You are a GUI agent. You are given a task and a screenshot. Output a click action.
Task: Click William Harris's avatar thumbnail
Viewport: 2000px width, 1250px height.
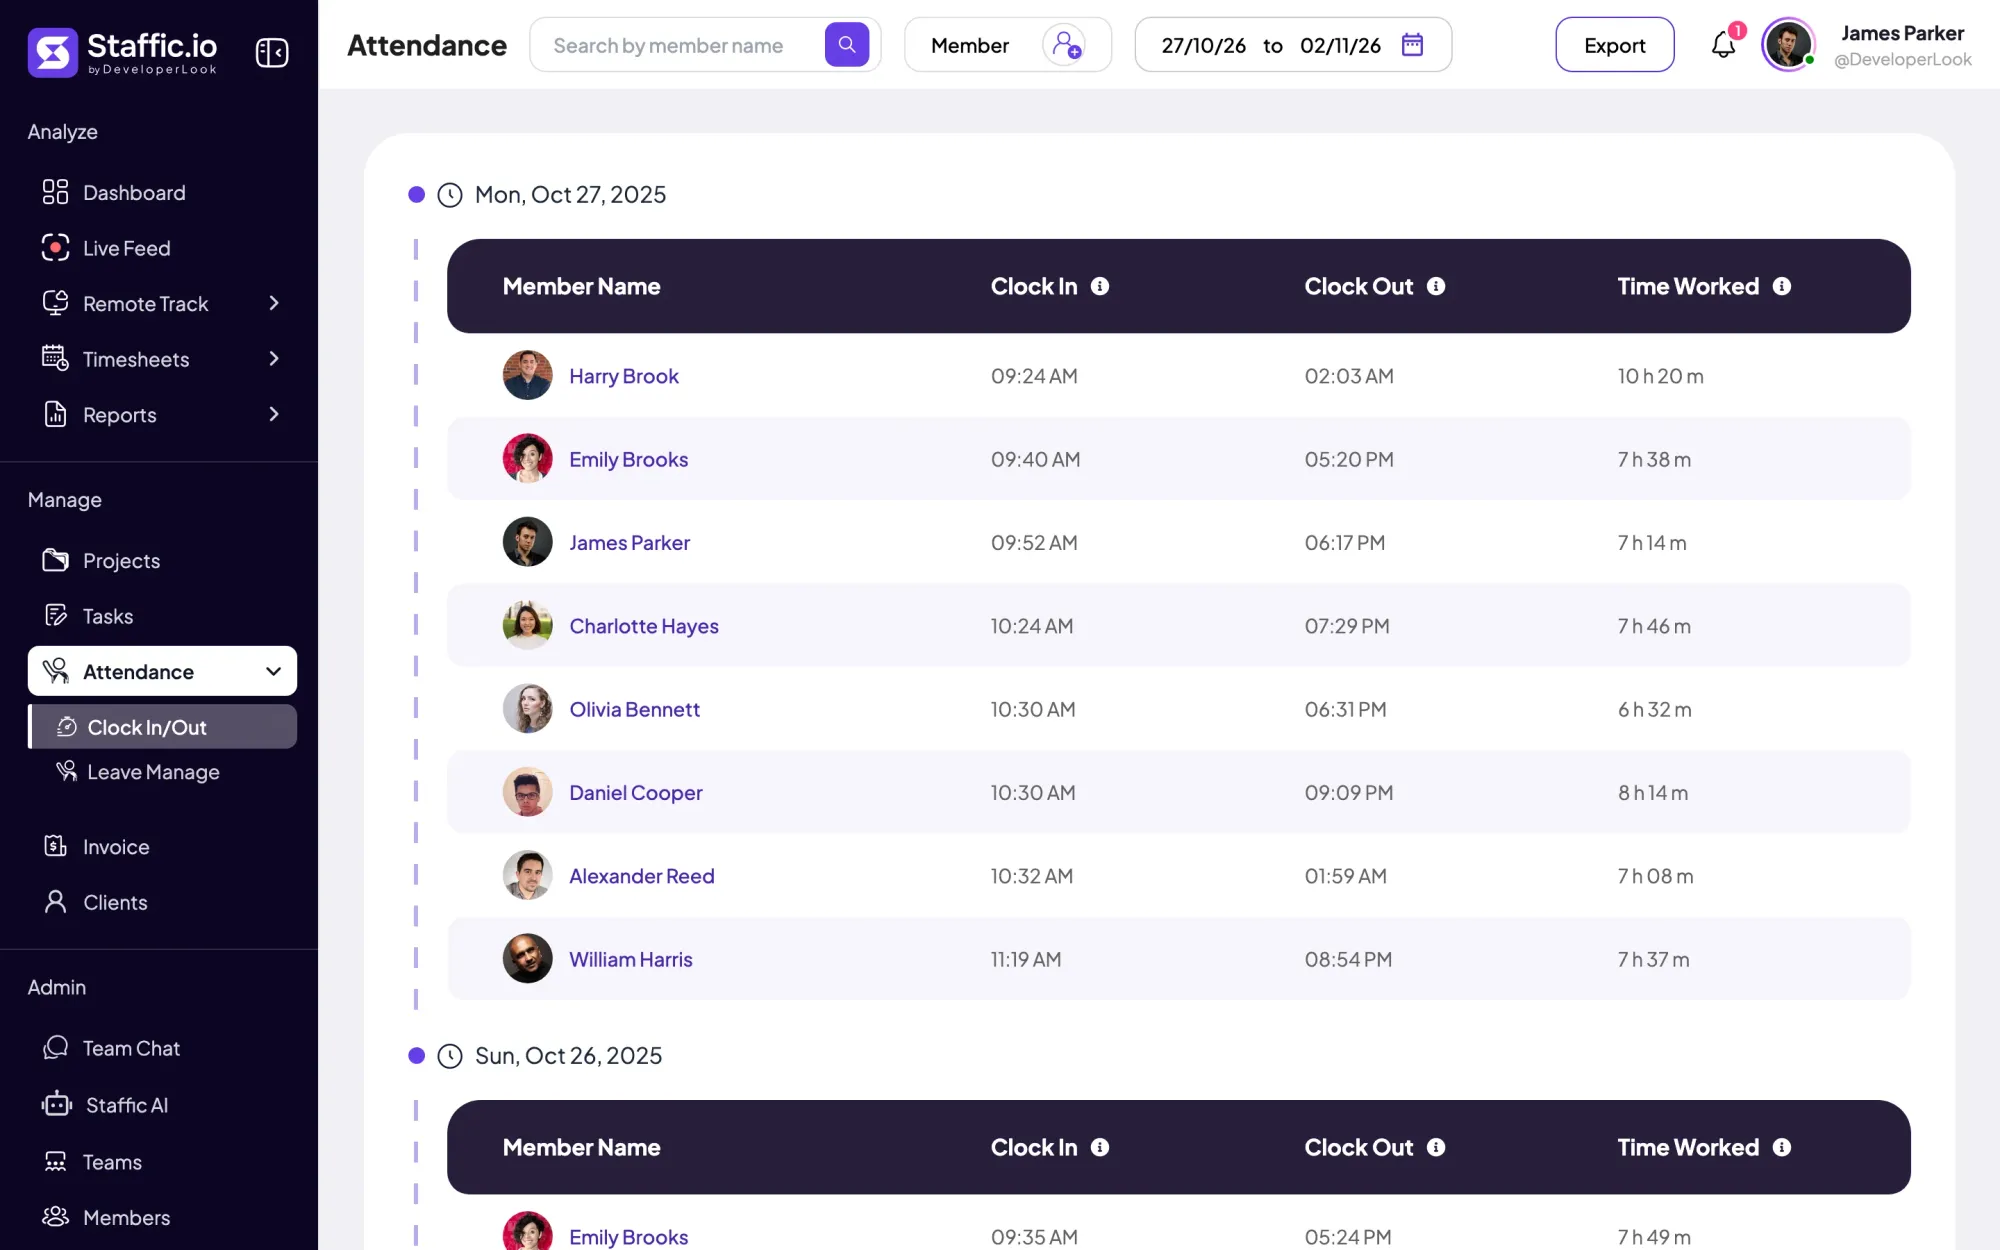point(527,959)
